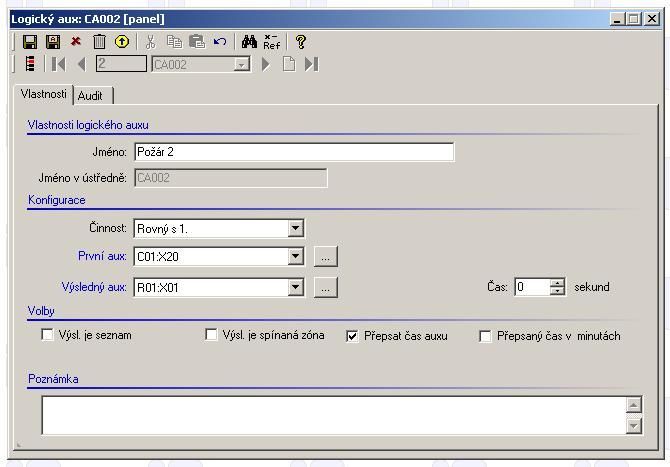670x467 pixels.
Task: Click the undo arrow icon
Action: tap(220, 42)
